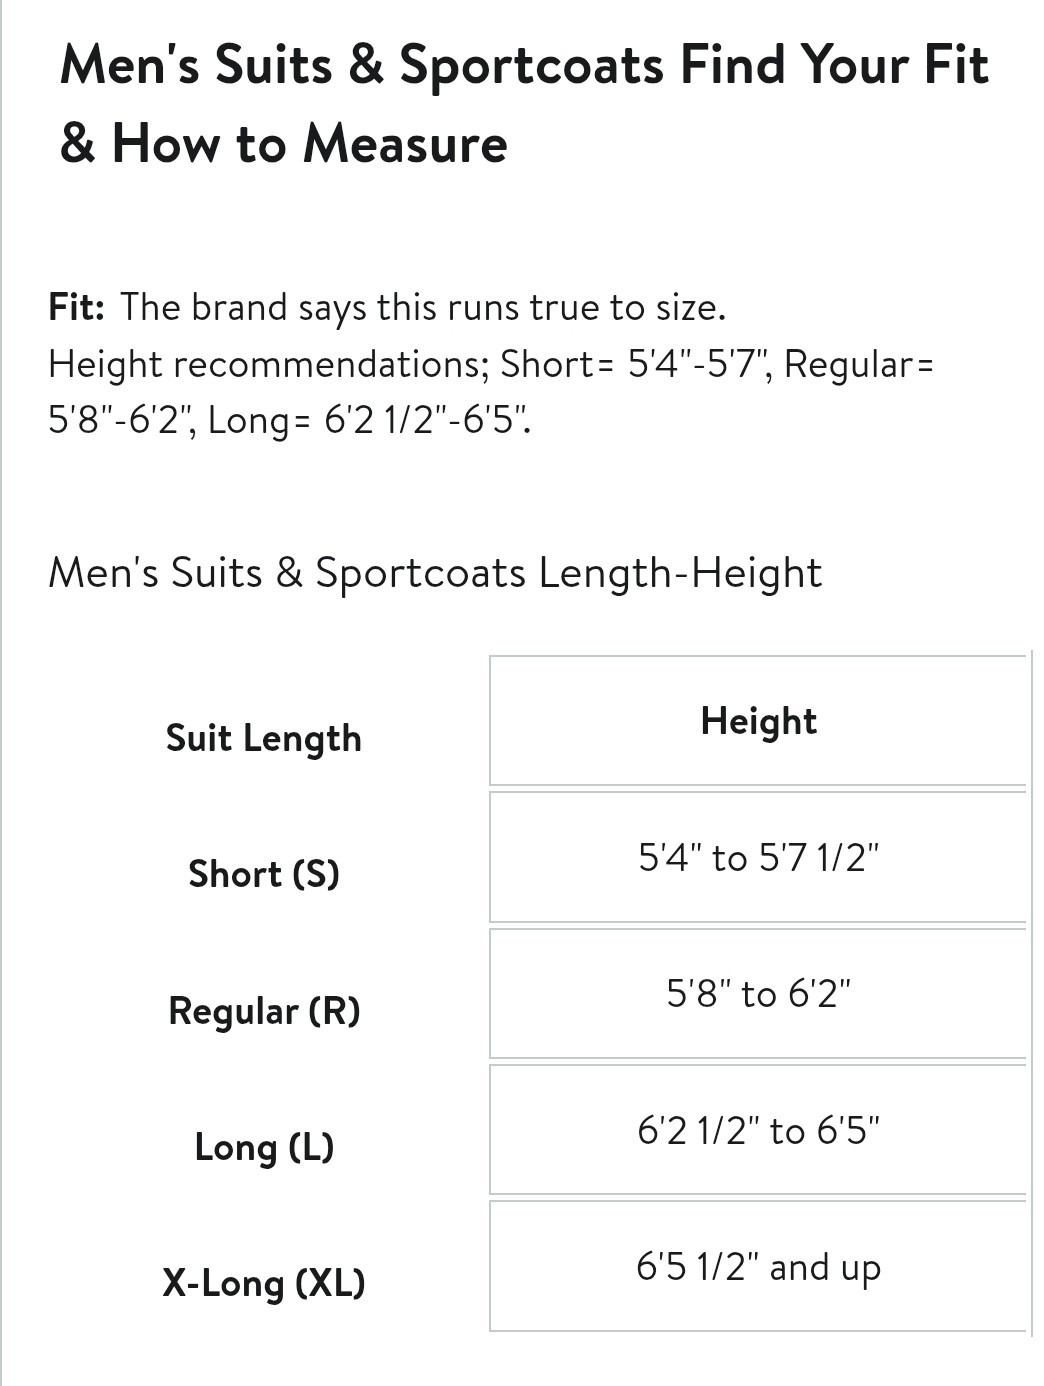Click "Men's Suits" in the bold page heading
Viewport: 1044px width, 1386px height.
pyautogui.click(x=196, y=66)
